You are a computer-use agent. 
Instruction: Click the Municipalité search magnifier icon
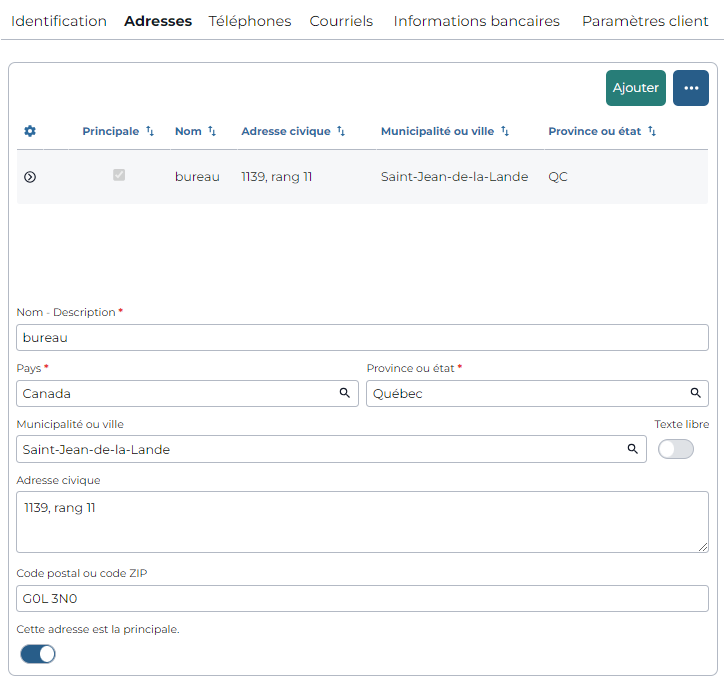(x=633, y=449)
